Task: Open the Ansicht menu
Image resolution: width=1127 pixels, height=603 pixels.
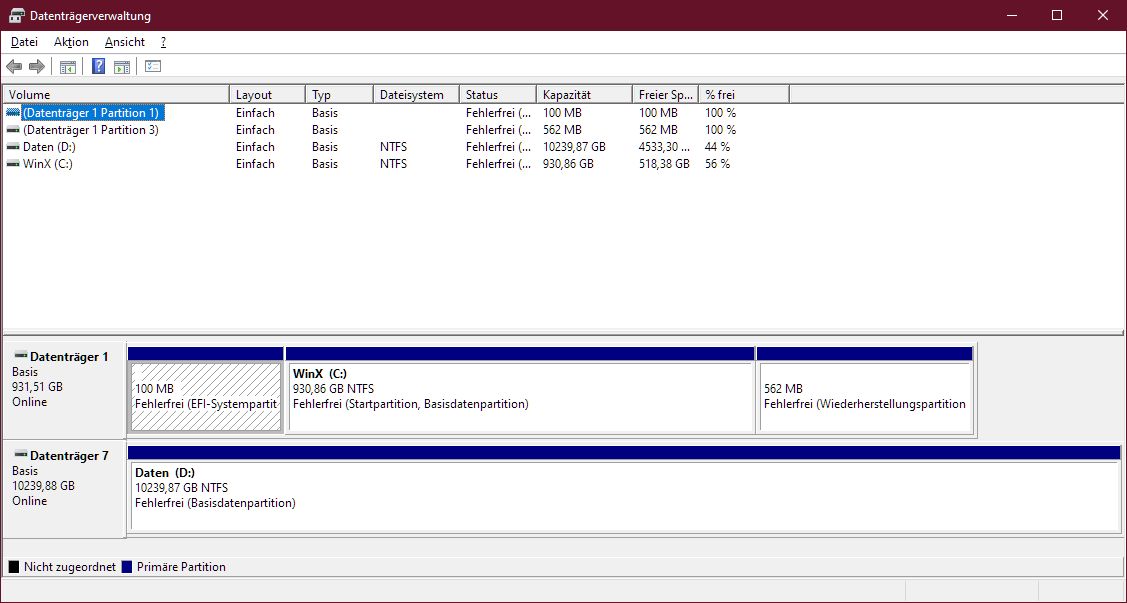Action: (125, 42)
